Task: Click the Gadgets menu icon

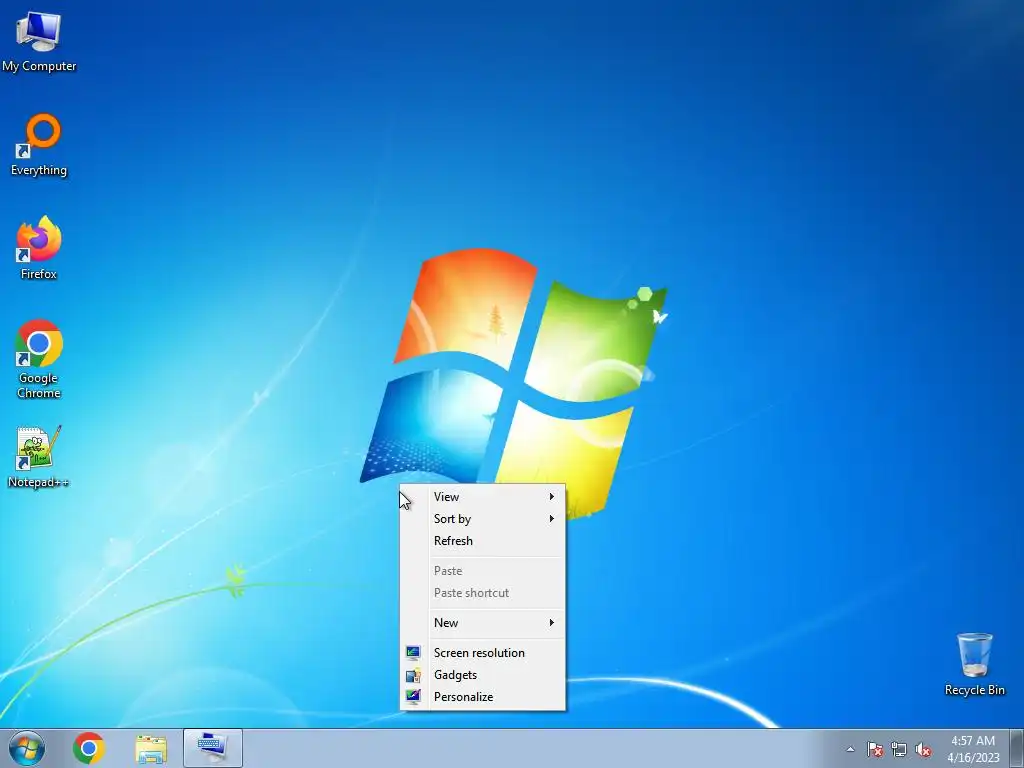Action: [x=413, y=675]
